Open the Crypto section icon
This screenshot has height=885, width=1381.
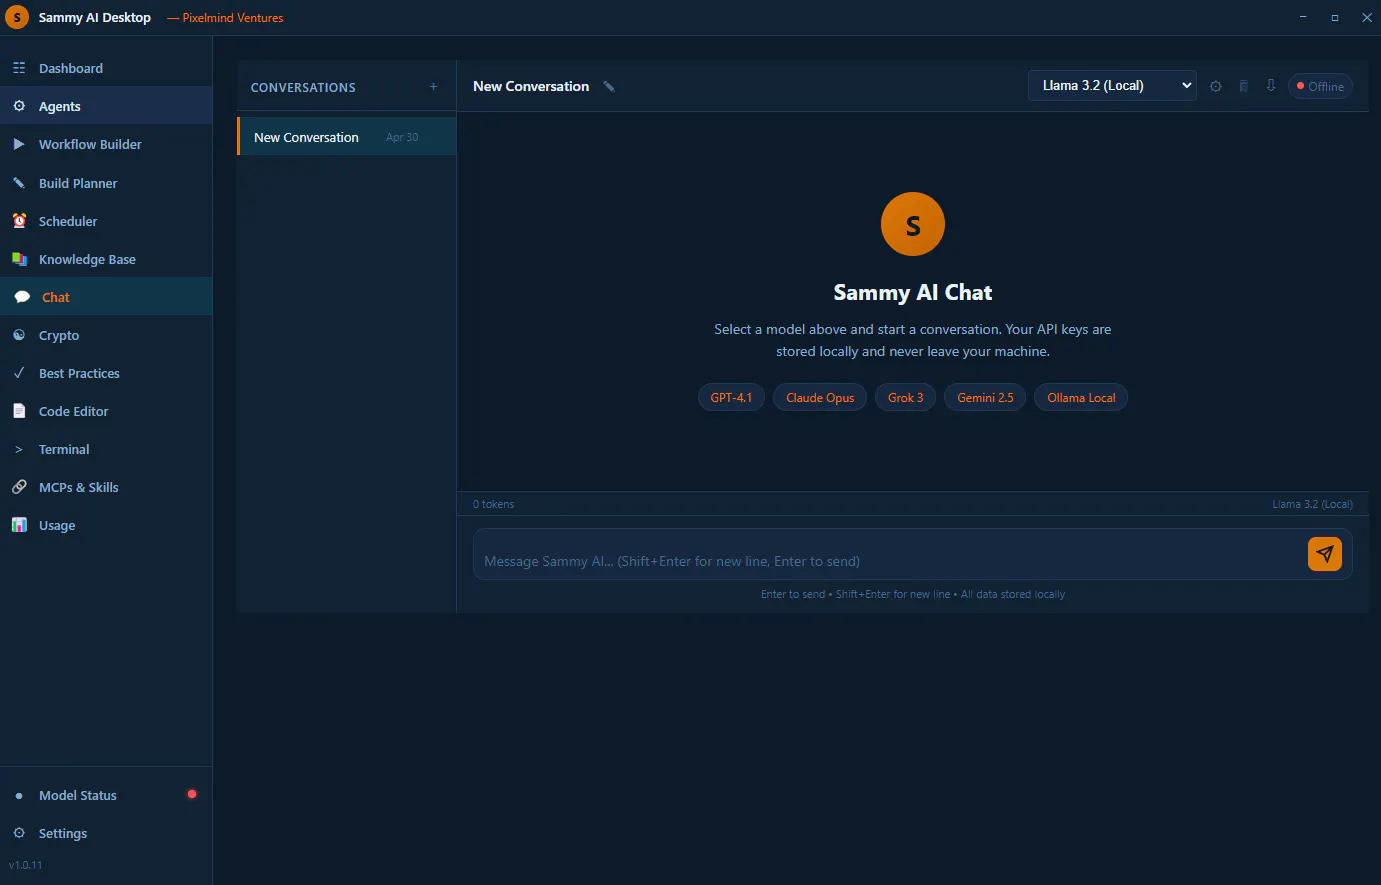[x=19, y=335]
